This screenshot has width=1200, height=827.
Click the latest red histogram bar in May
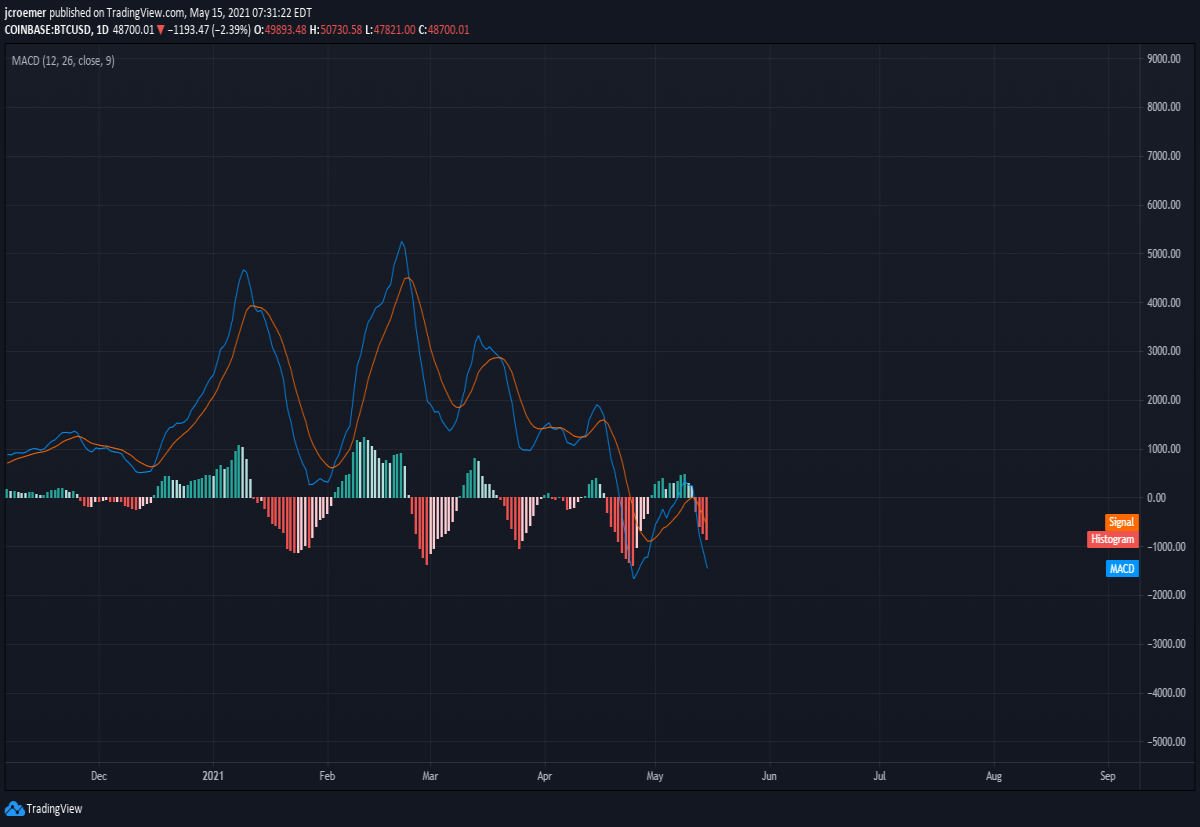(706, 518)
